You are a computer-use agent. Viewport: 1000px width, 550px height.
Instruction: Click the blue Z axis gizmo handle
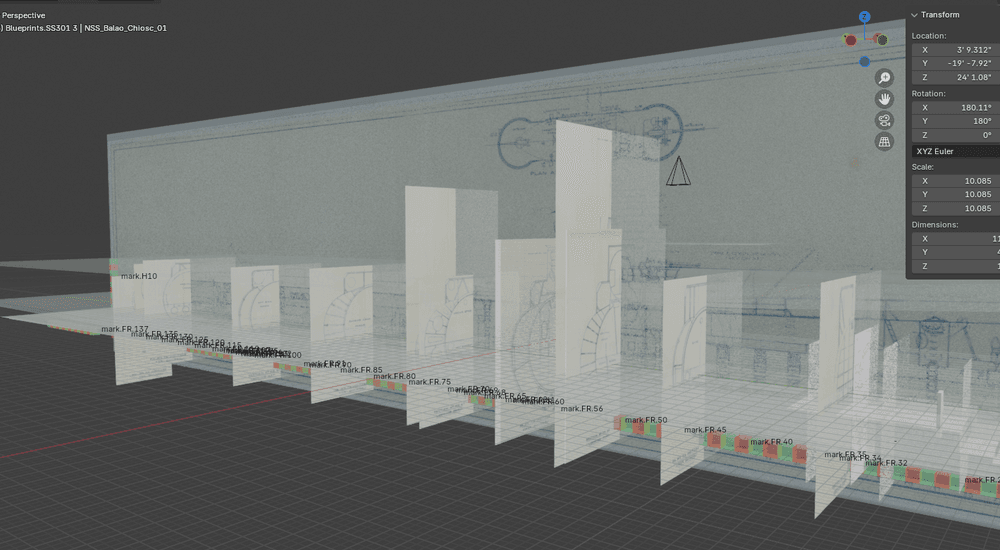pos(864,17)
